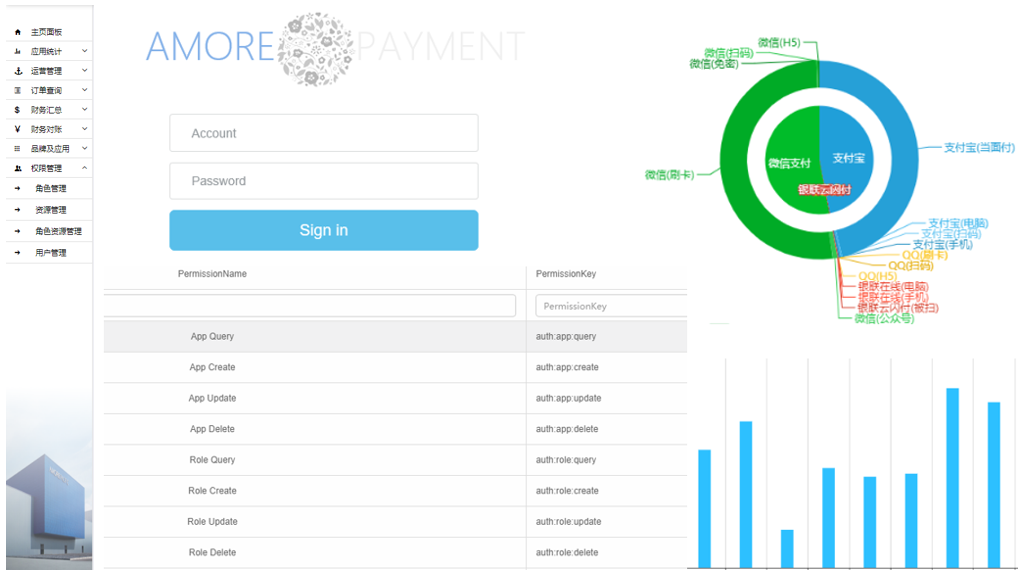Open the 资源管理 submenu item
This screenshot has width=1020, height=576.
coord(50,210)
